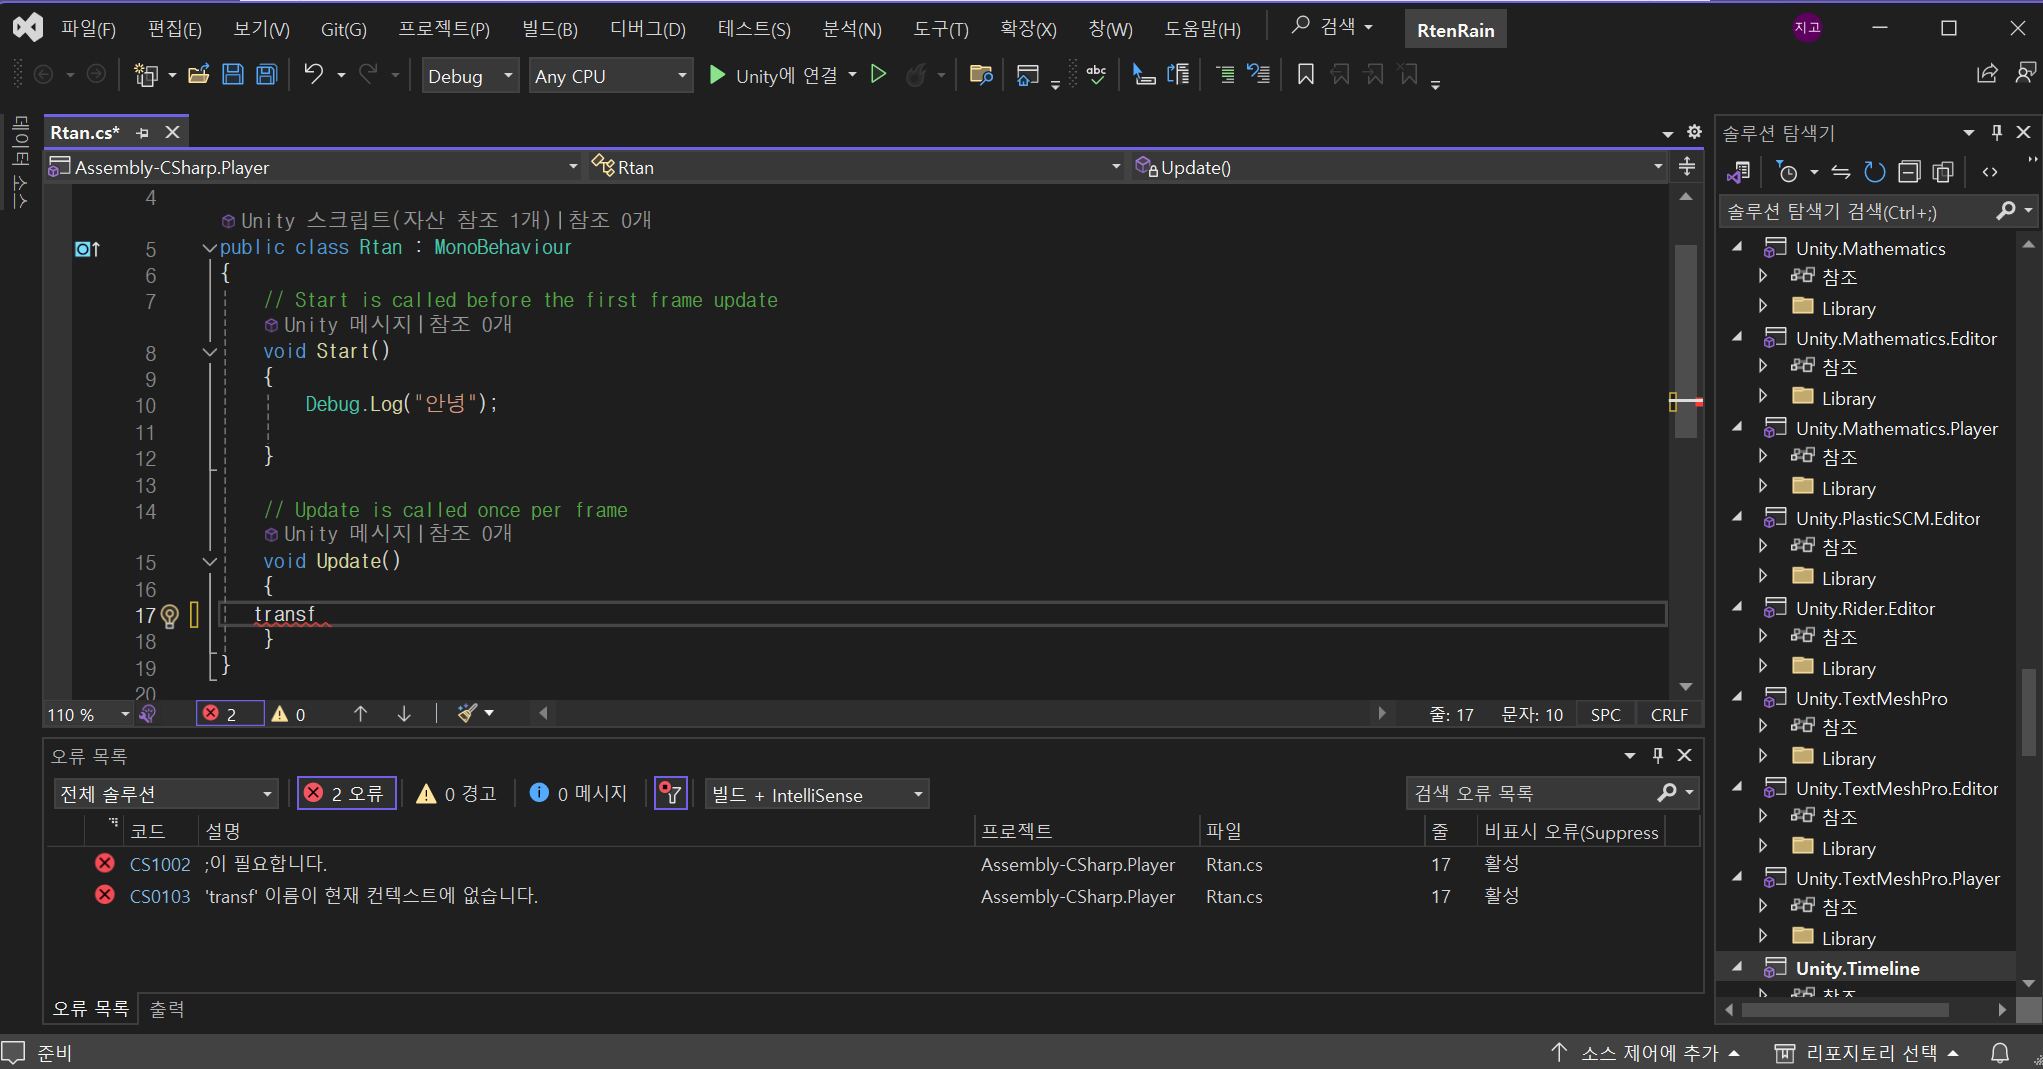Select the Unity.Timeline project node

coord(1857,967)
